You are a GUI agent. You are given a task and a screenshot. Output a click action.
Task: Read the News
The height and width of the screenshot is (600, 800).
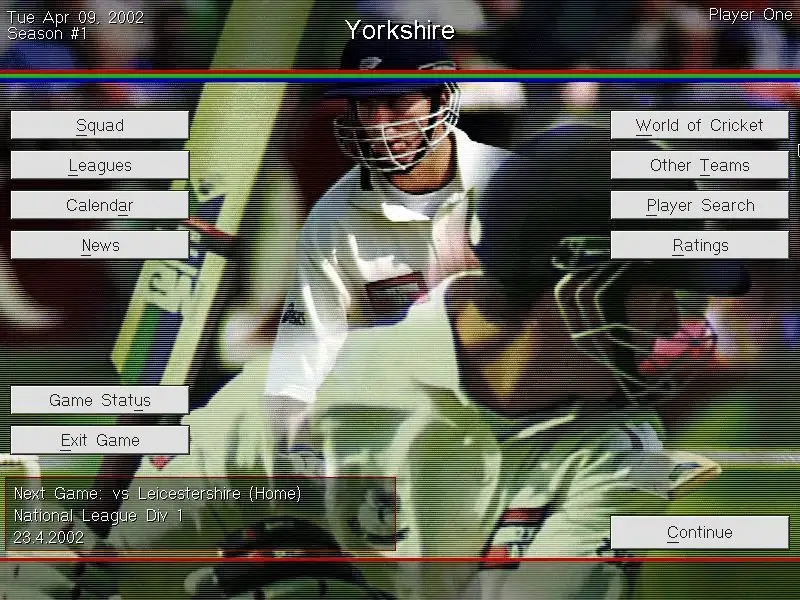(100, 245)
